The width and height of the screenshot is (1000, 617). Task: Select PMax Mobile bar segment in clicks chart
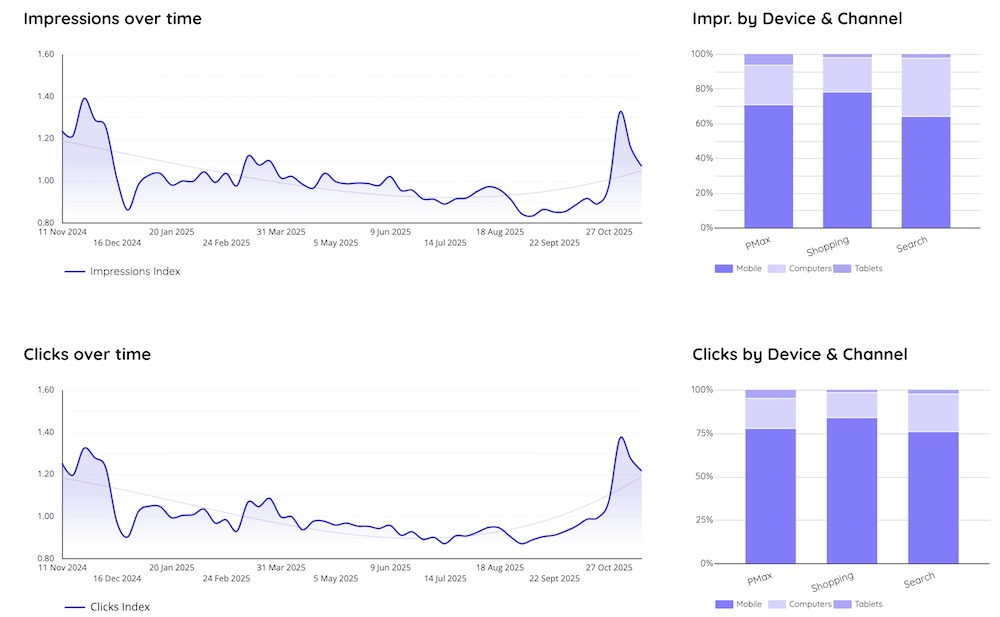770,495
